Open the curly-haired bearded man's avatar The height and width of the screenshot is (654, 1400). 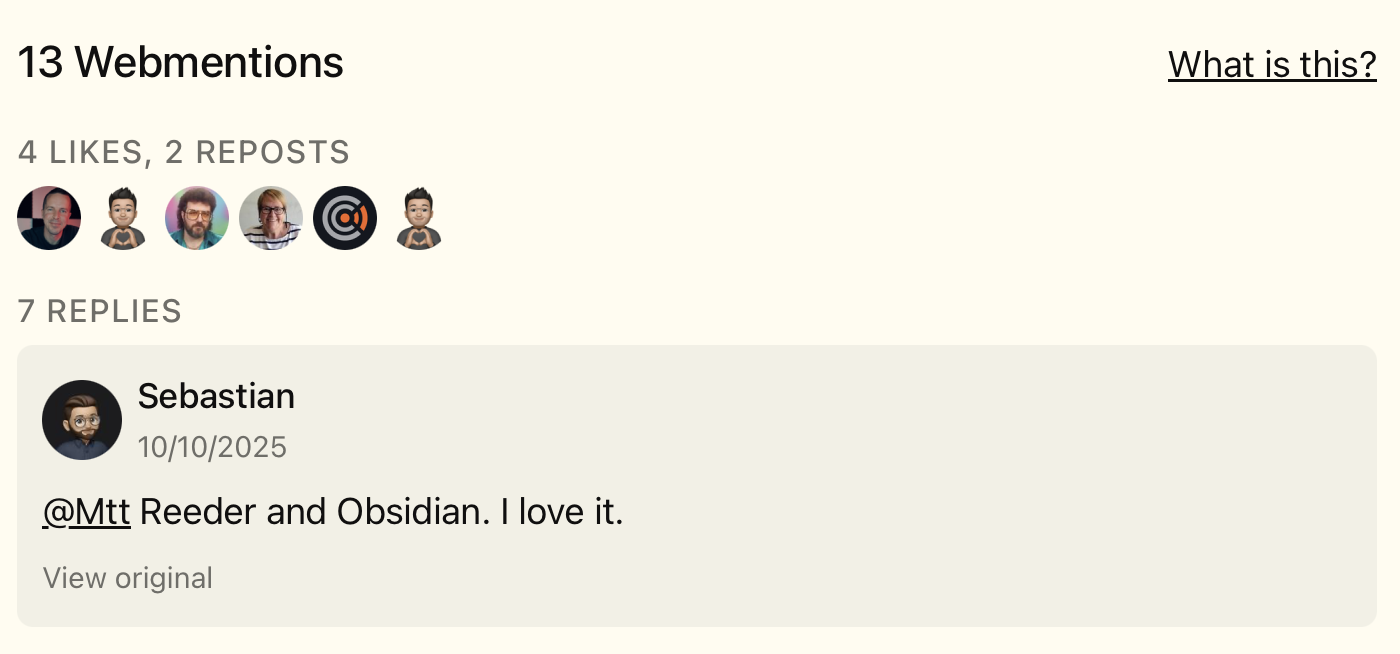[x=197, y=218]
